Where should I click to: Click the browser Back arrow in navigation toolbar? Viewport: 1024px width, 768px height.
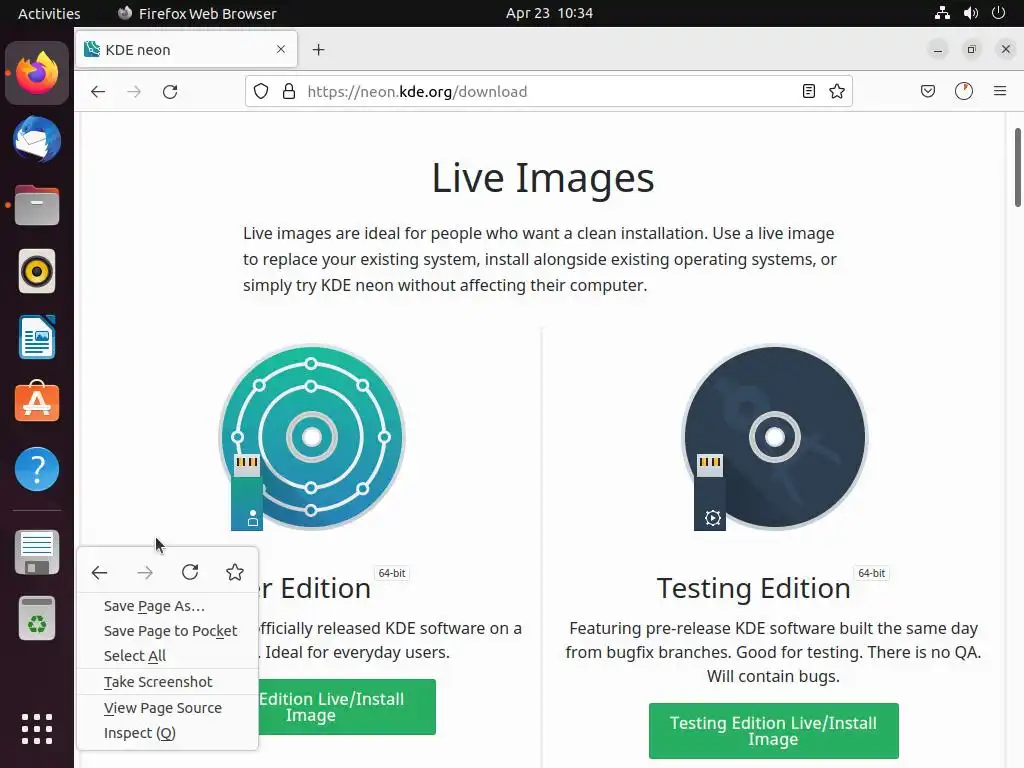98,91
